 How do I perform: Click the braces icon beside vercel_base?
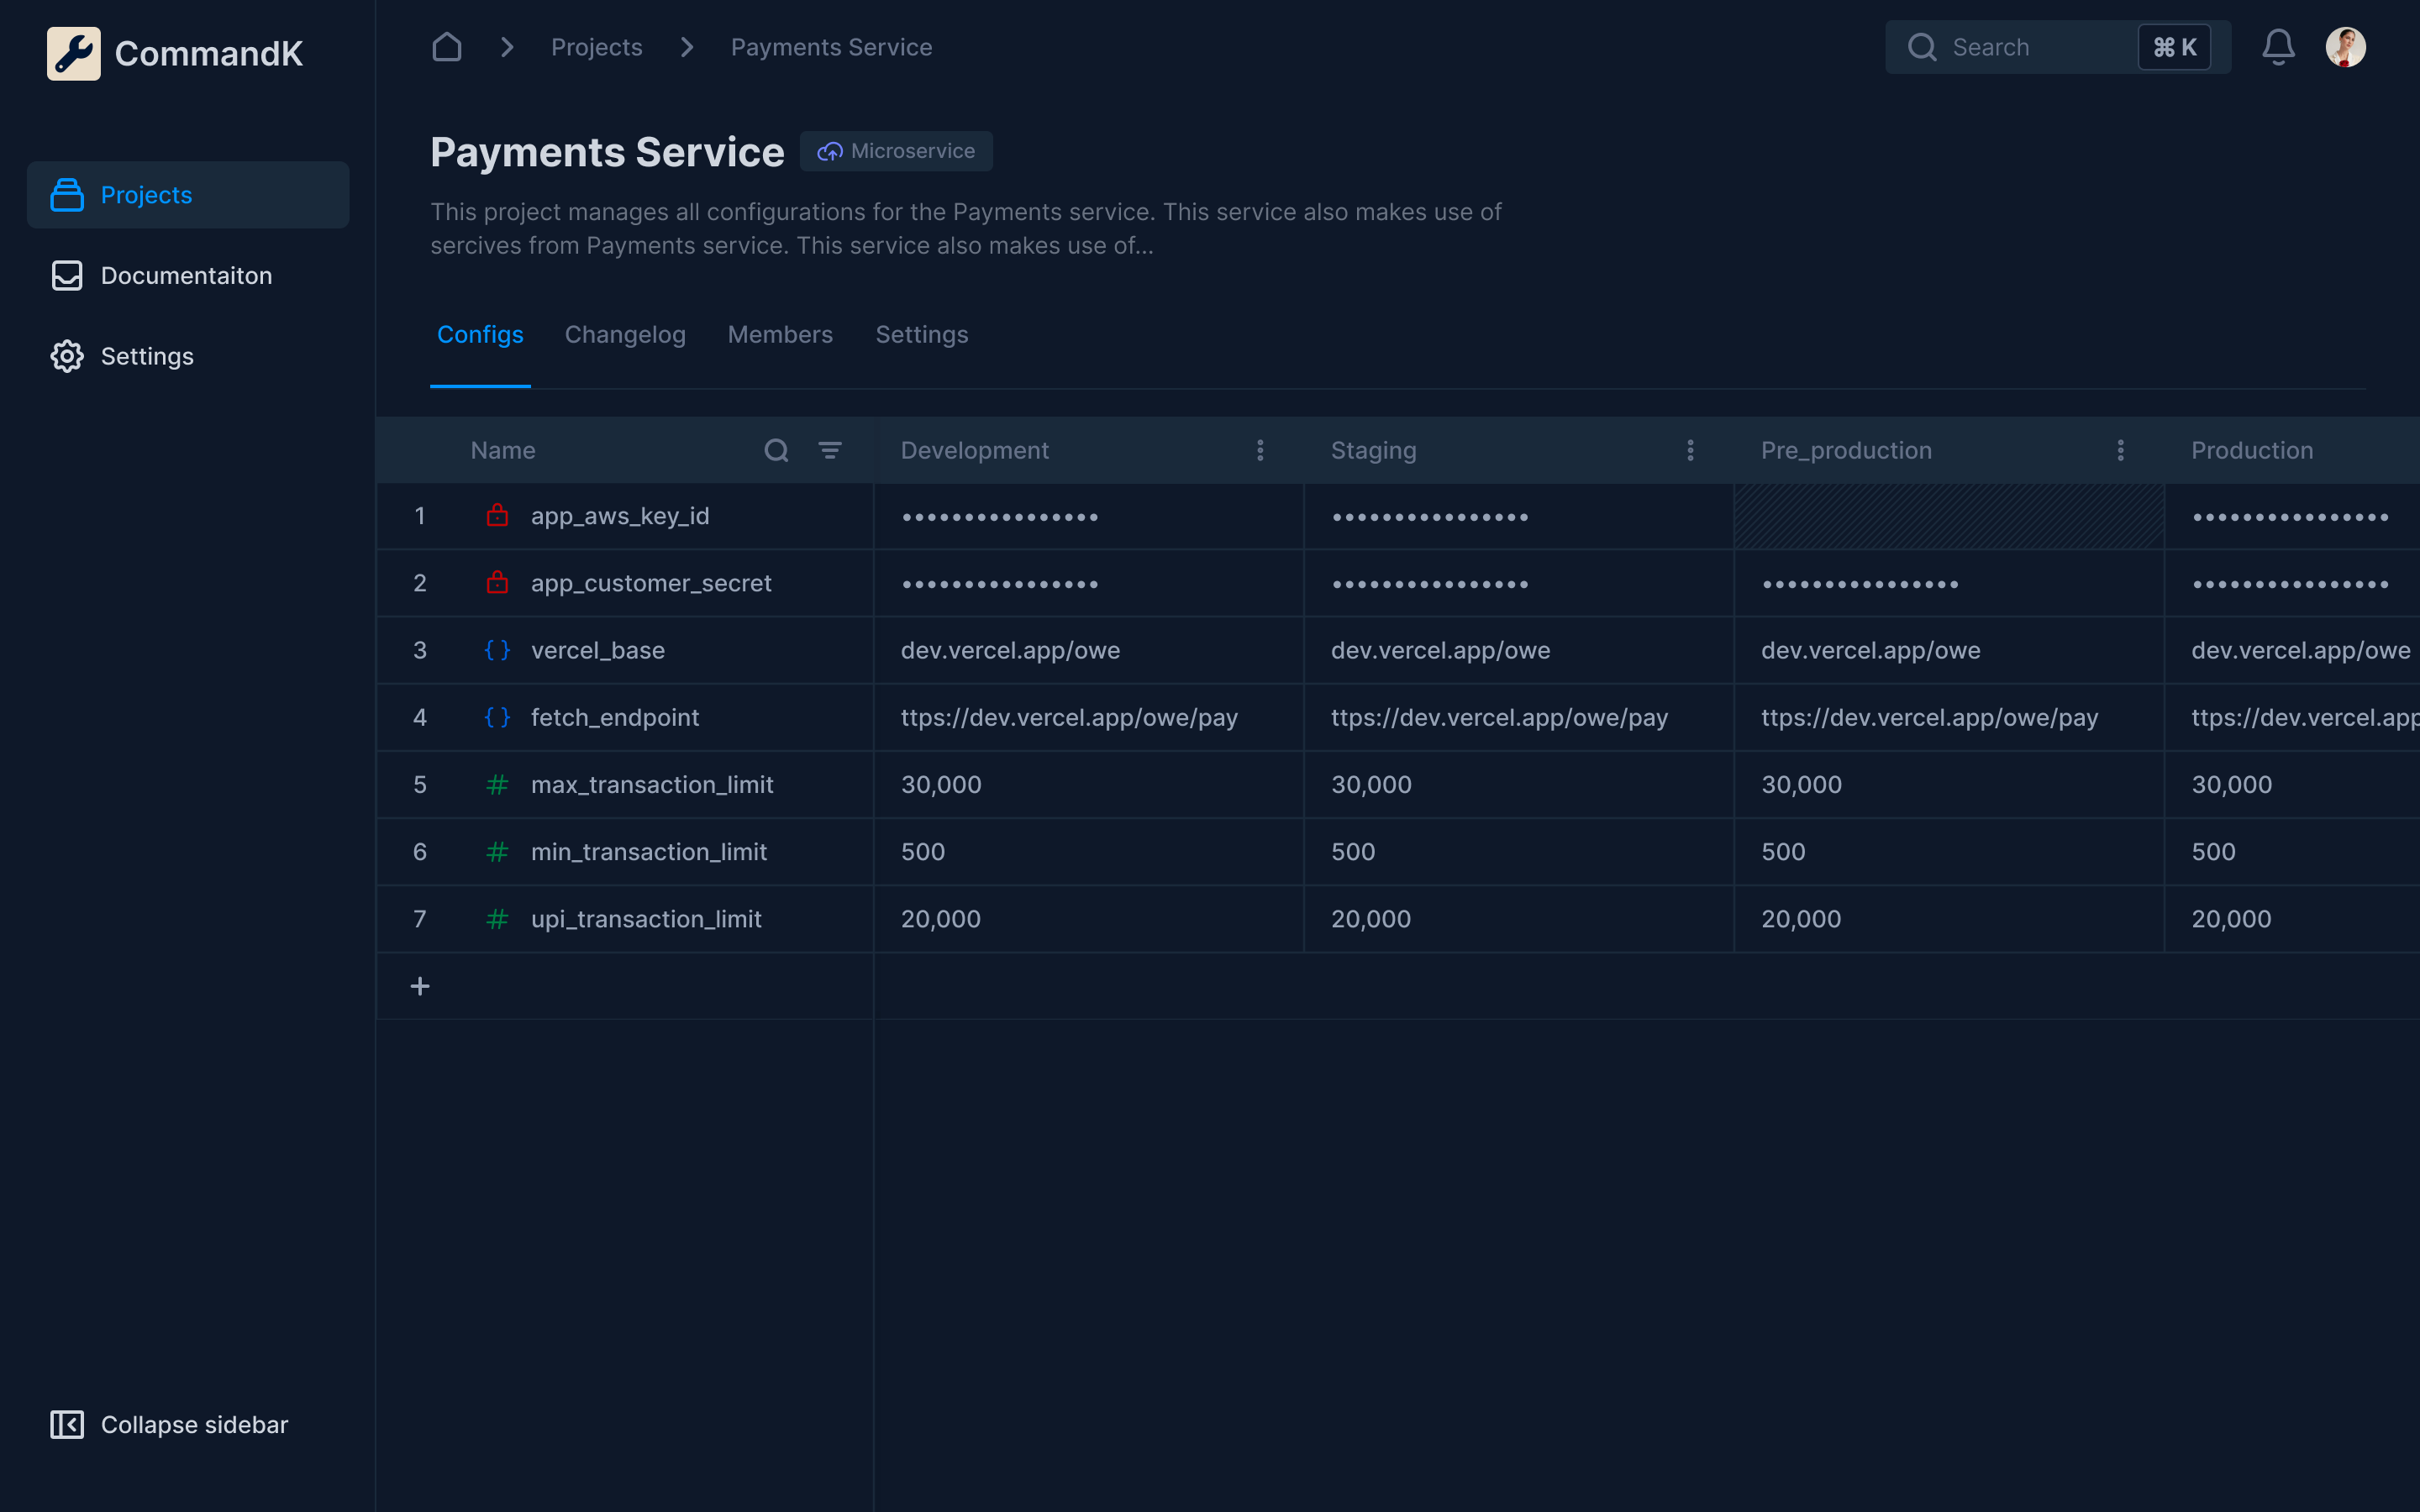point(497,650)
